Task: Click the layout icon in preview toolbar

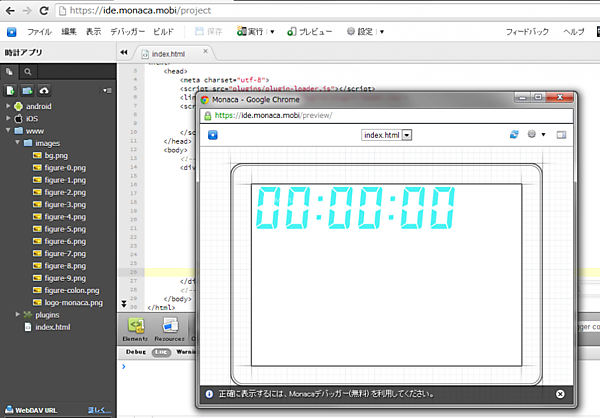Action: coord(561,134)
